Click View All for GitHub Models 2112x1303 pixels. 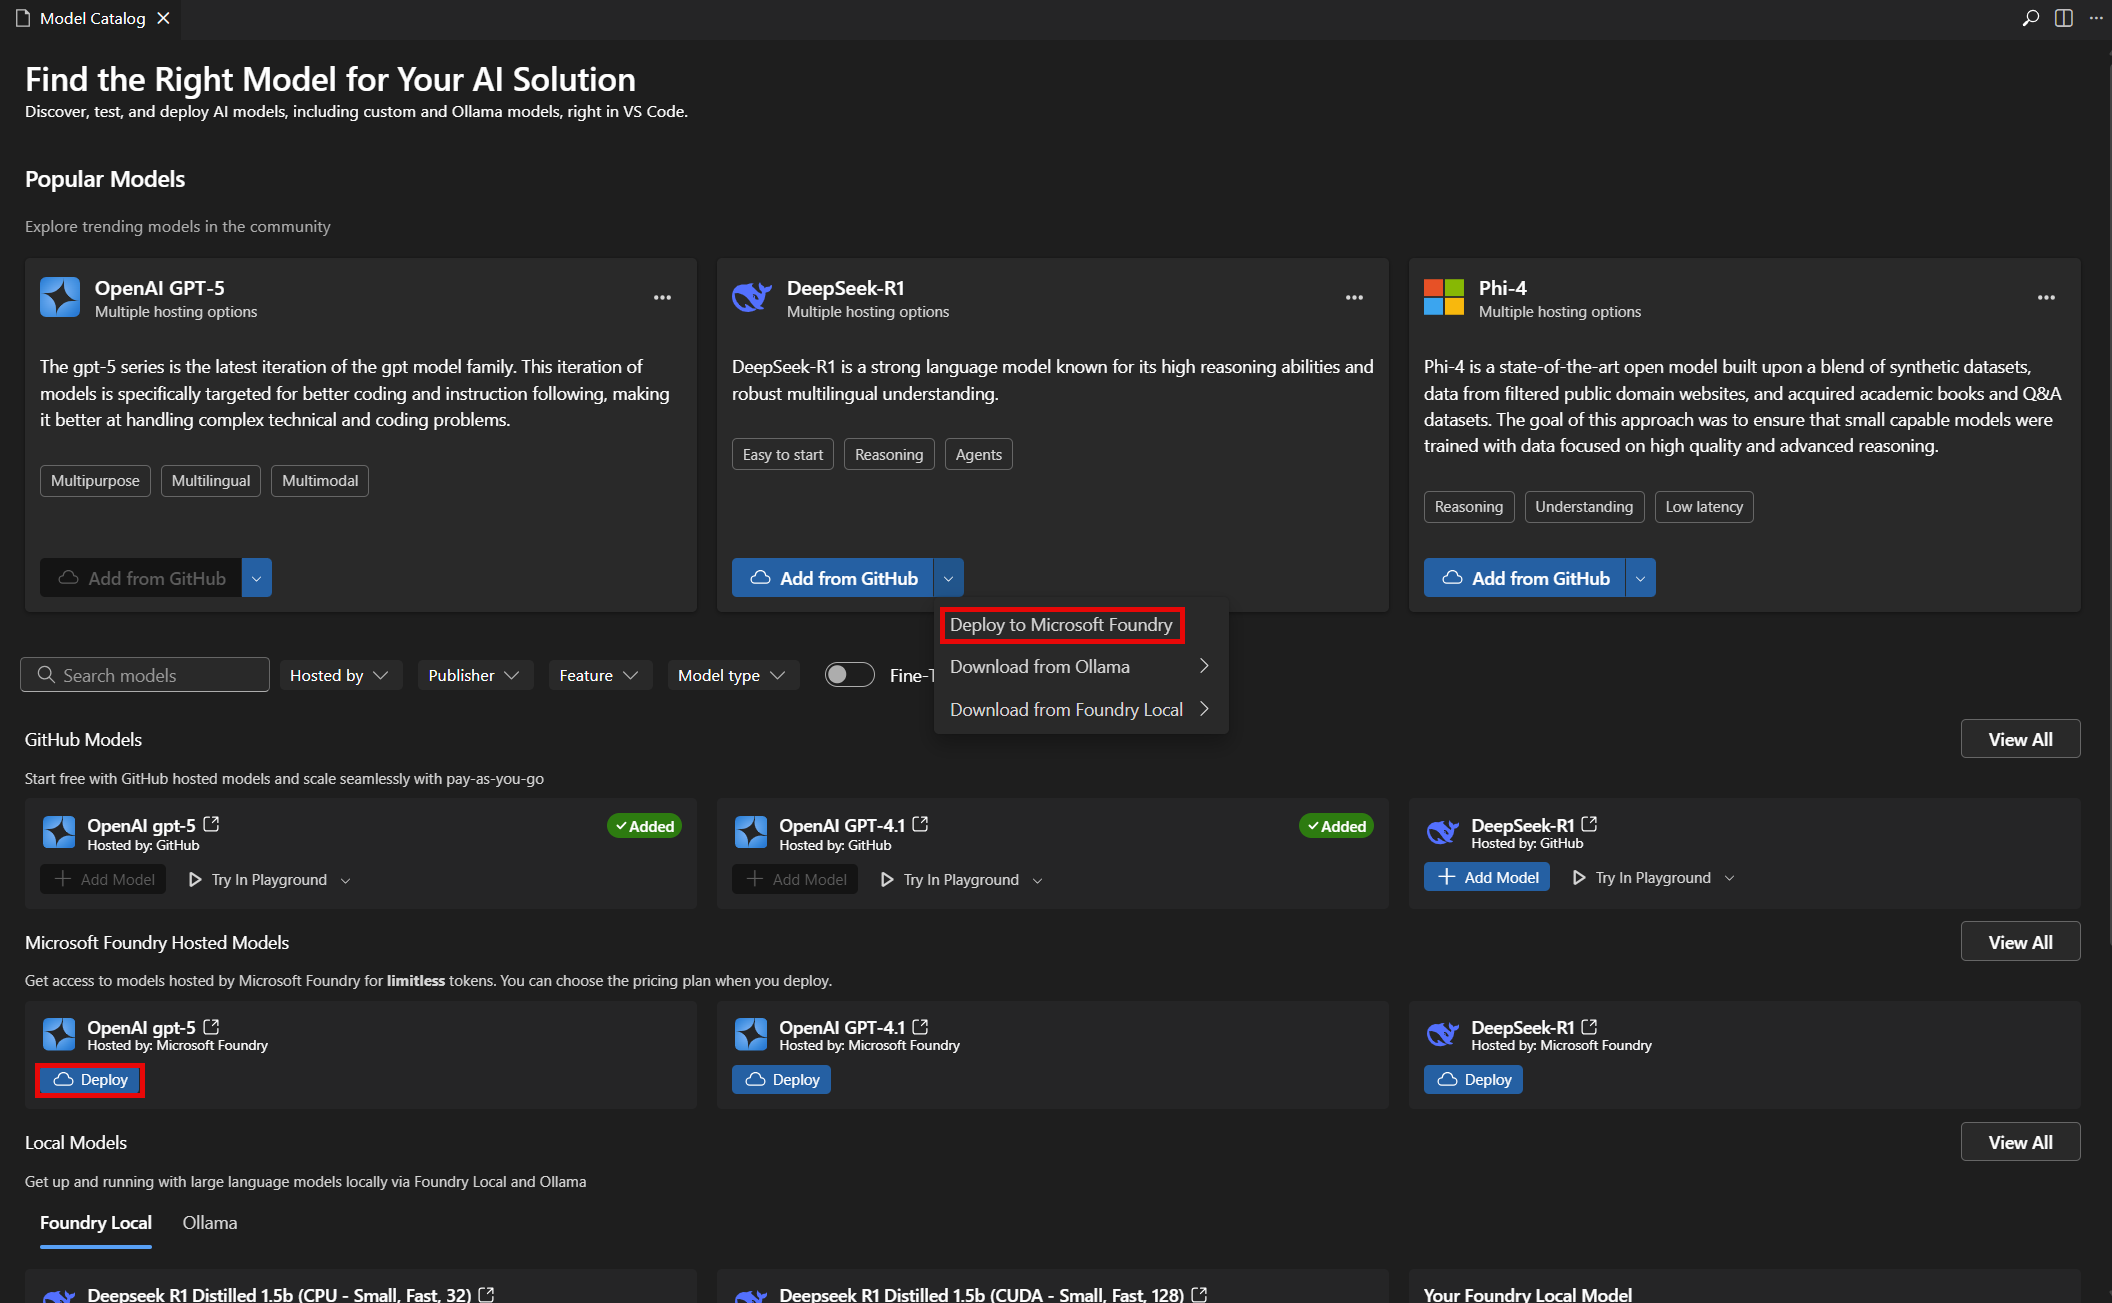tap(2020, 738)
